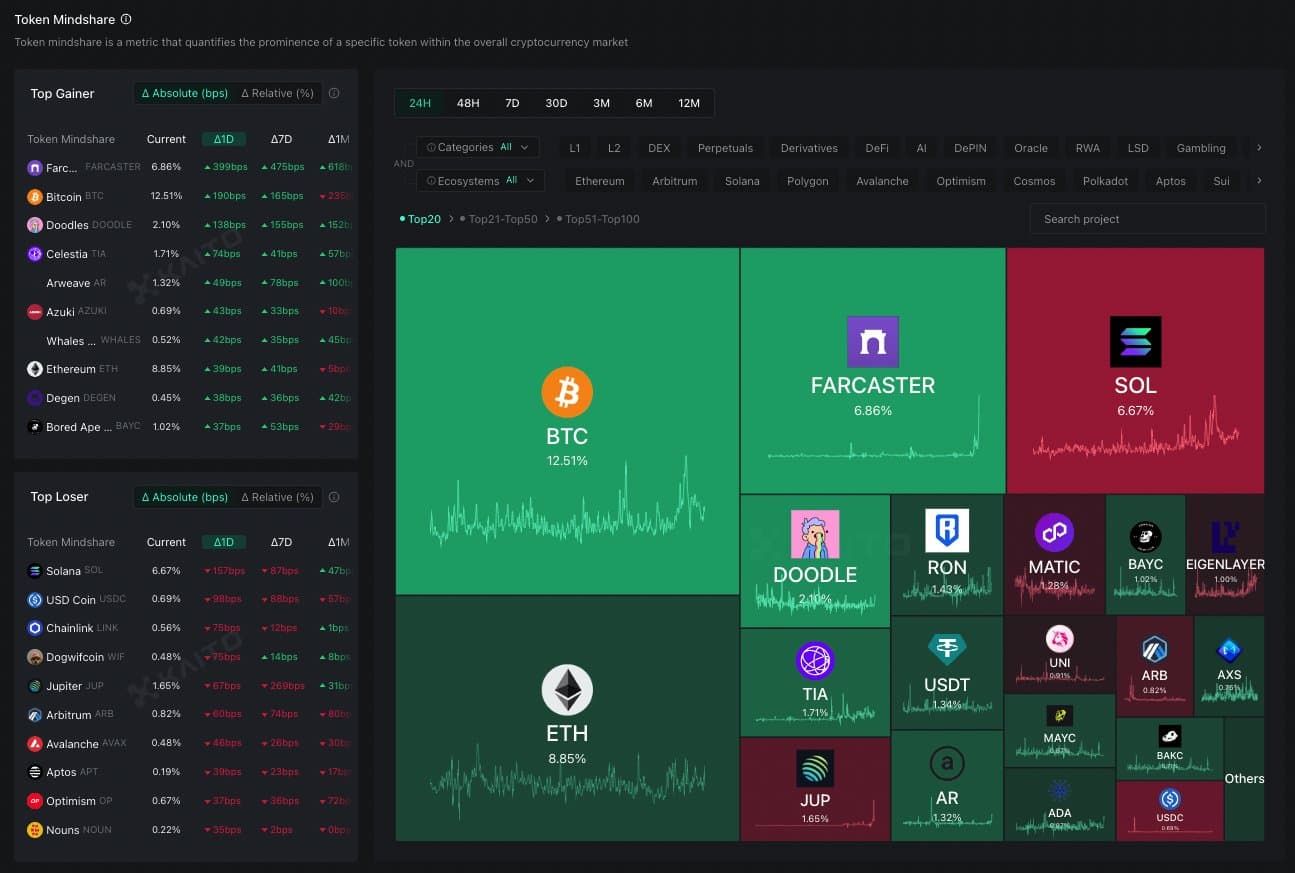Viewport: 1295px width, 873px height.
Task: Click the Tether logo in the USDT tile
Action: (946, 650)
